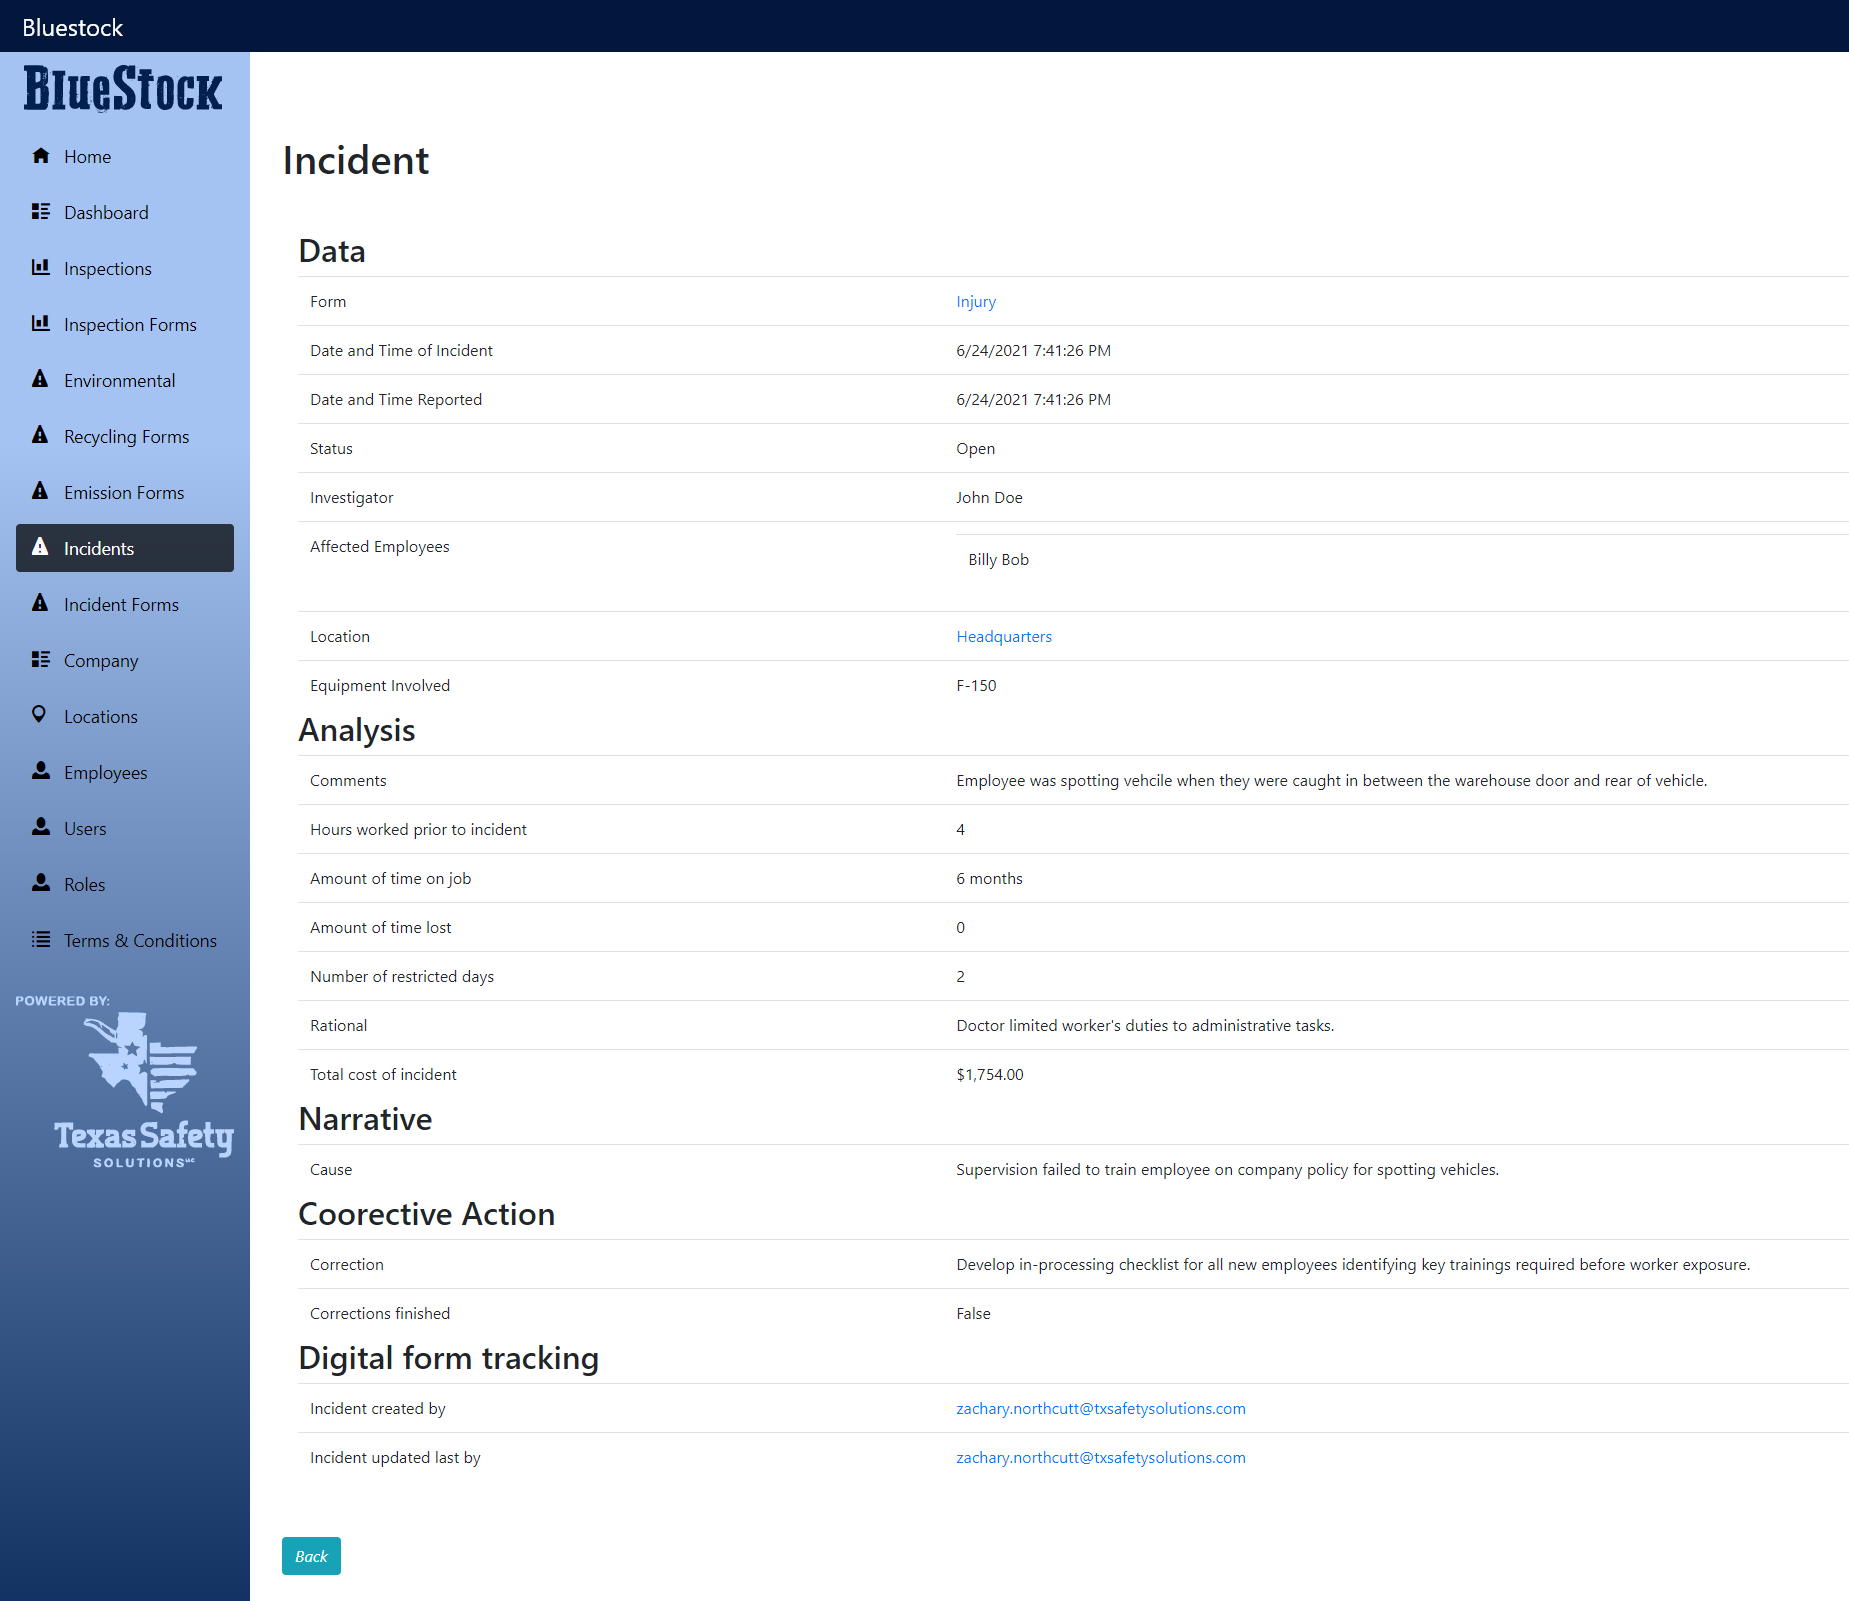Click the Environmental warning icon

click(x=41, y=380)
